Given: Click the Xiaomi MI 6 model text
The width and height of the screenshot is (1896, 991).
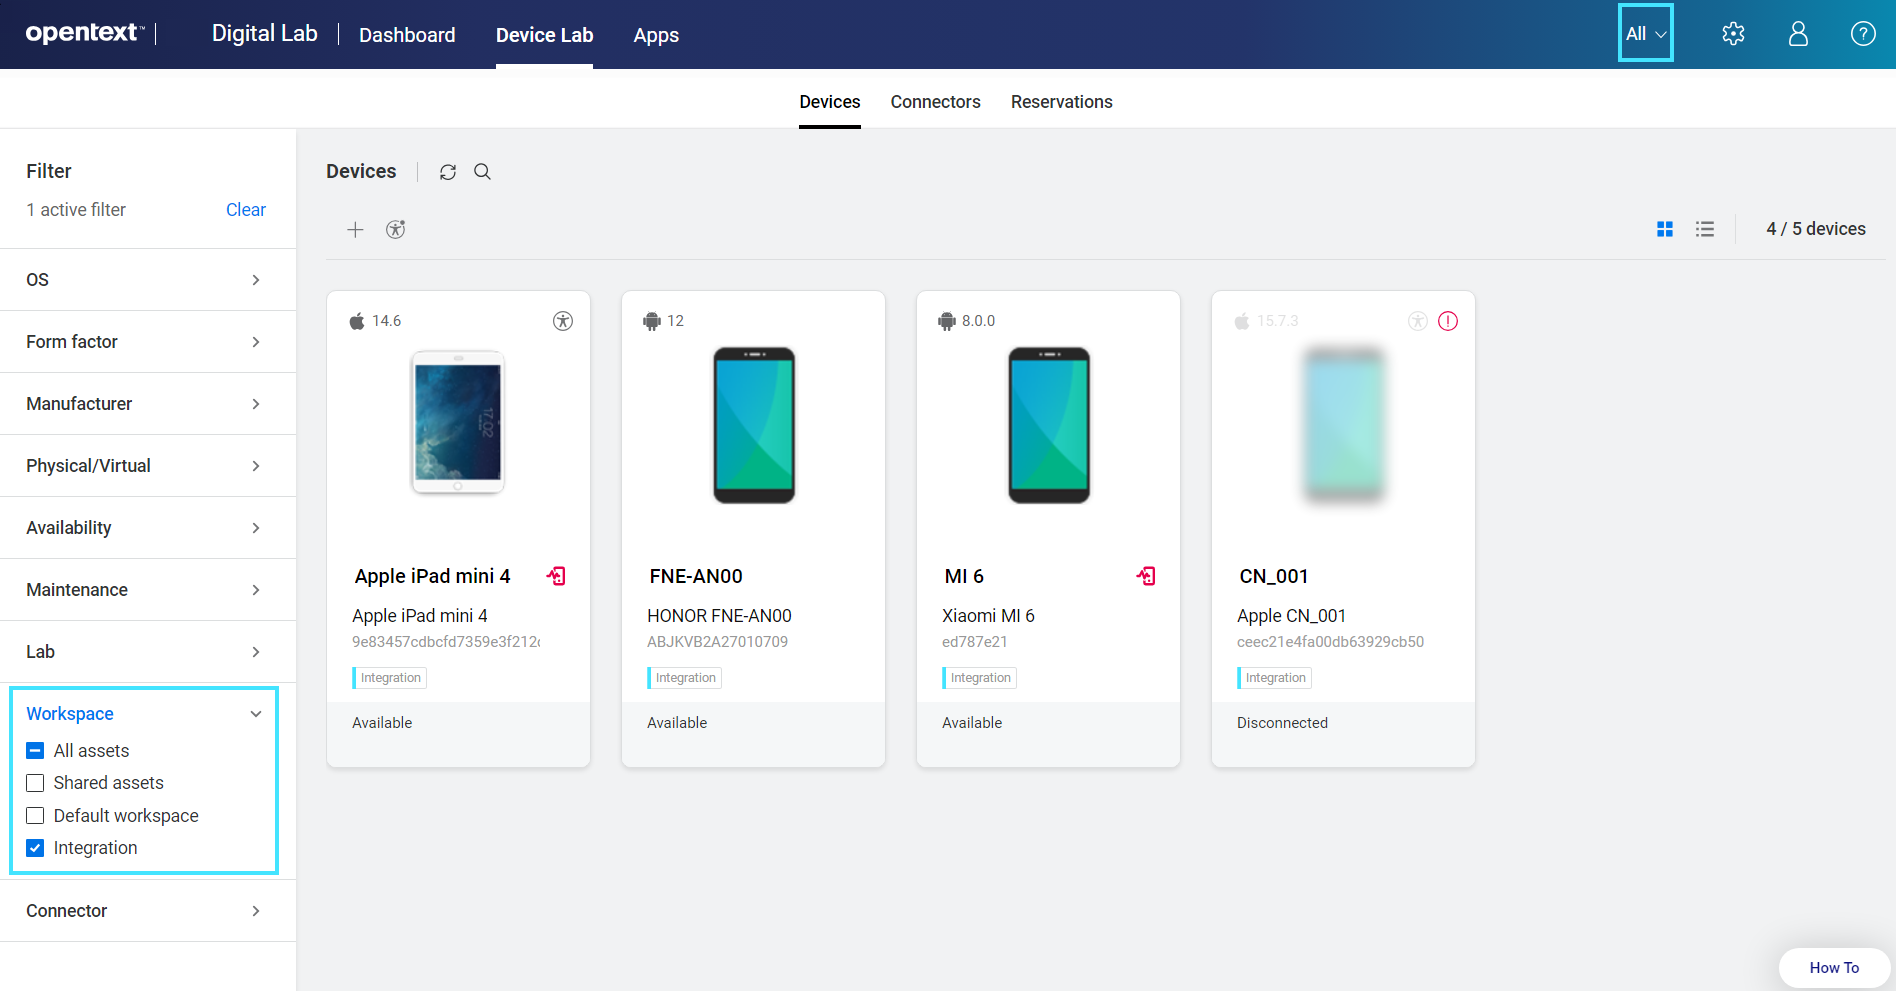Looking at the screenshot, I should pyautogui.click(x=988, y=616).
